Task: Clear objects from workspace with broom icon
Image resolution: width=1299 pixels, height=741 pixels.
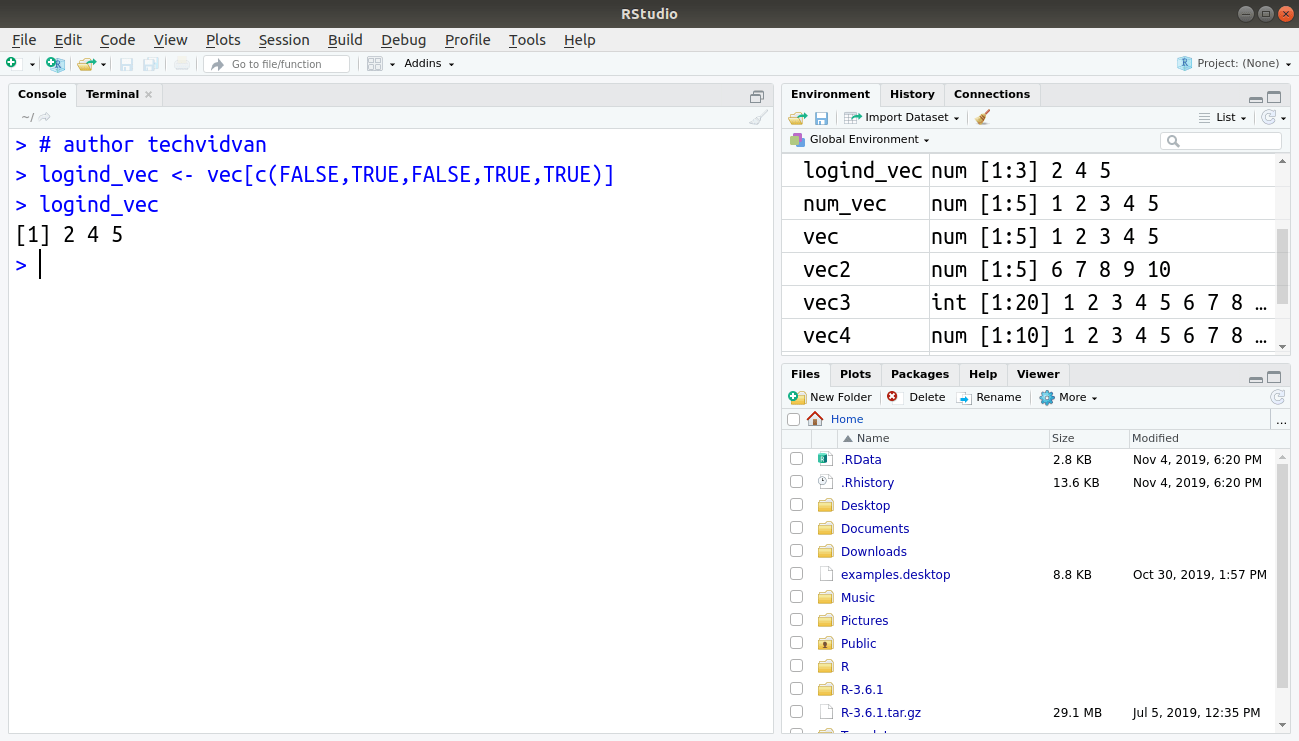Action: (x=982, y=117)
